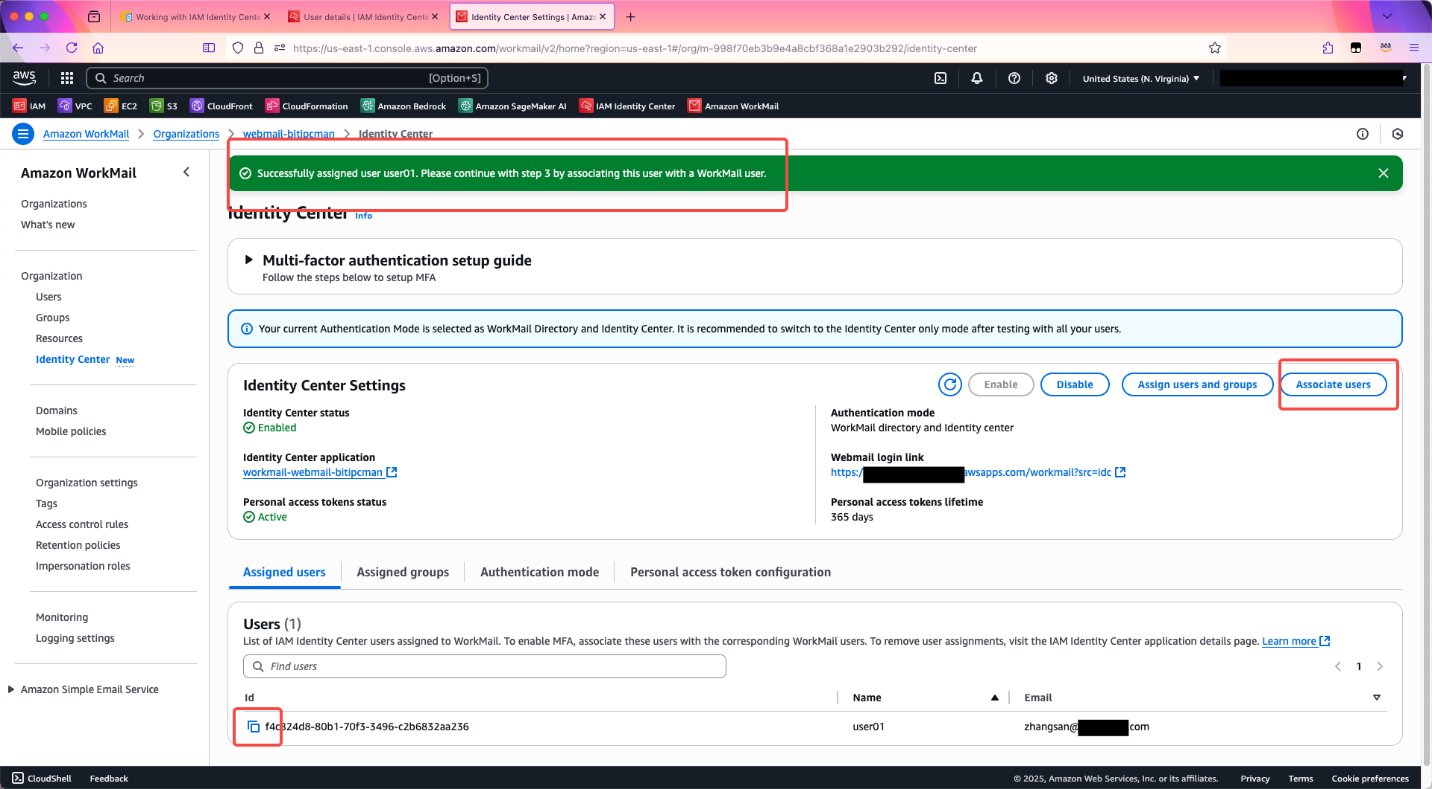Image resolution: width=1432 pixels, height=789 pixels.
Task: Go to Organizations breadcrumb
Action: point(186,134)
